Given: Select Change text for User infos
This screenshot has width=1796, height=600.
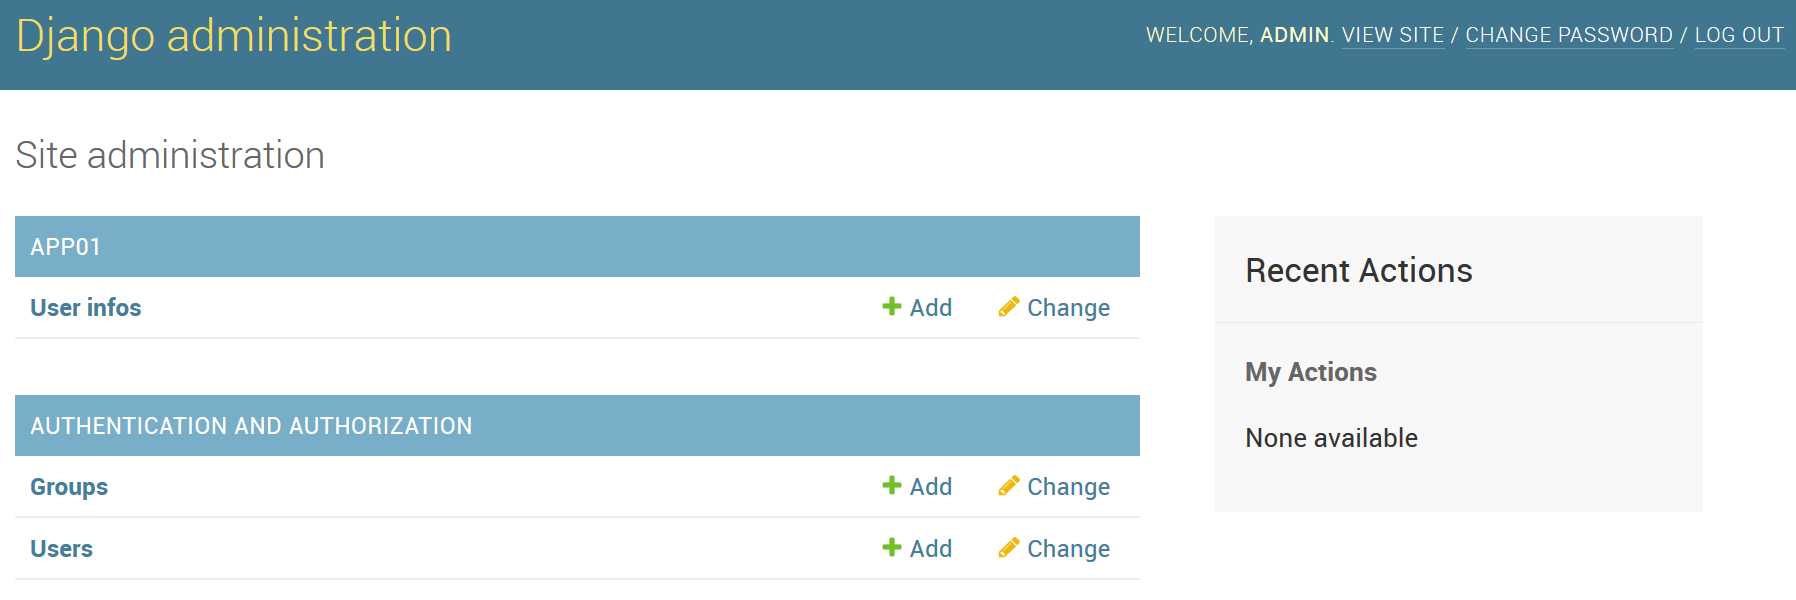Looking at the screenshot, I should [x=1068, y=308].
